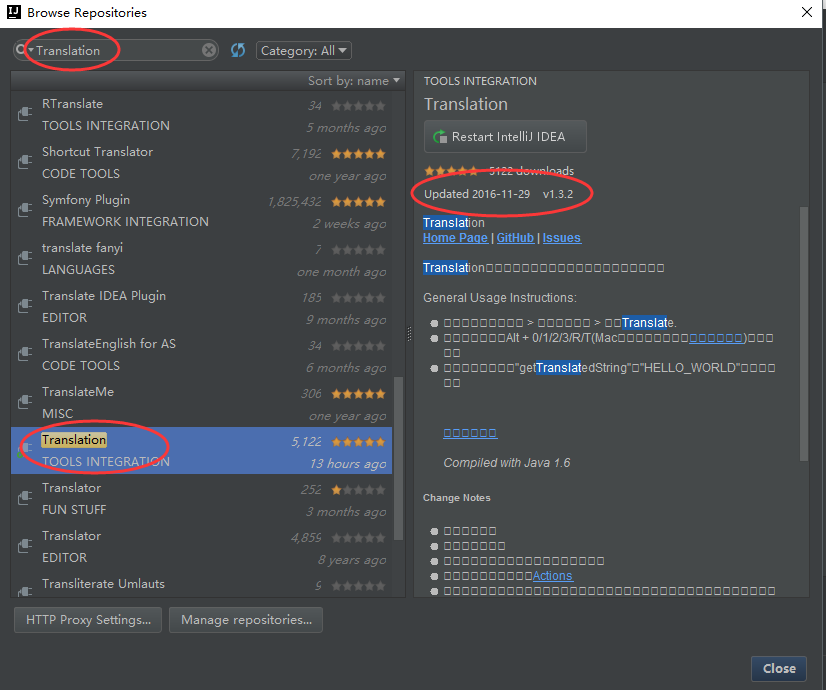Open Manage repositories dialog
This screenshot has height=690, width=826.
246,620
